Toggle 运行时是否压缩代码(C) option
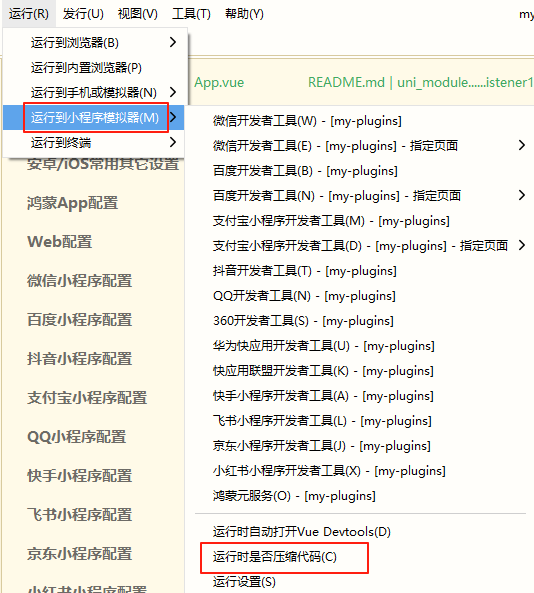534x593 pixels. point(275,557)
